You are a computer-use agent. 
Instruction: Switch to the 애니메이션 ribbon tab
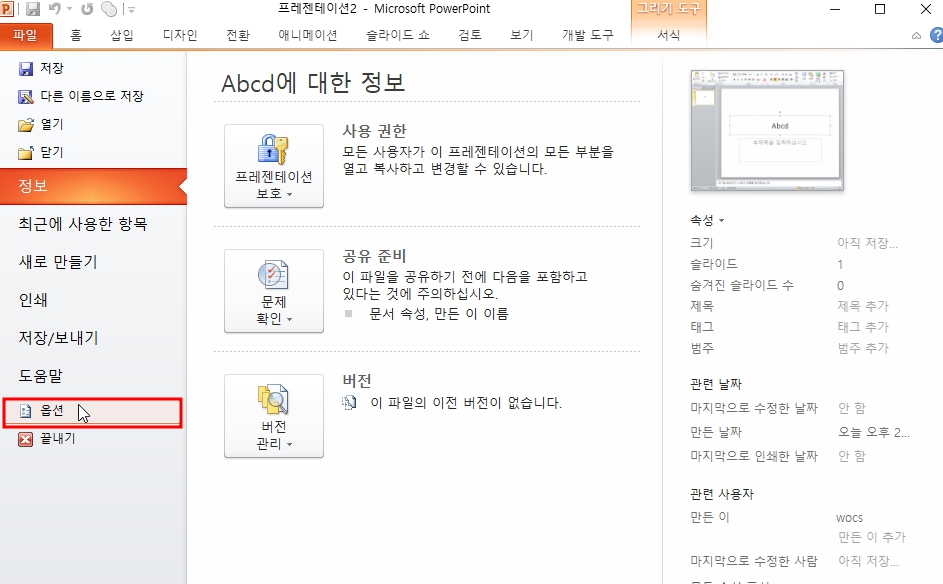[x=307, y=35]
